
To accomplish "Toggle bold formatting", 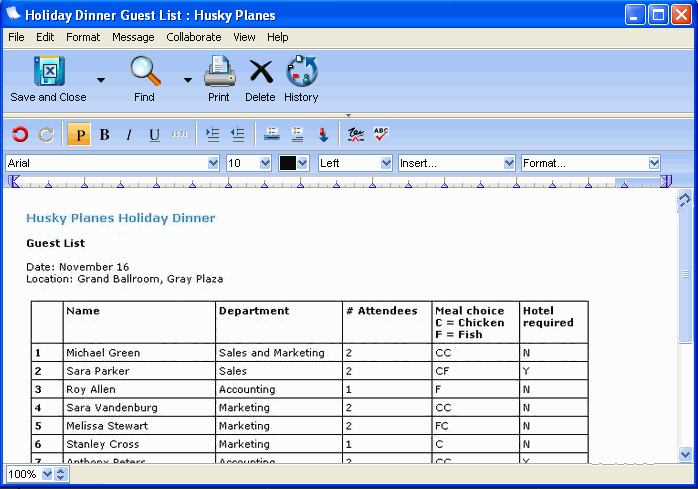I will 104,135.
